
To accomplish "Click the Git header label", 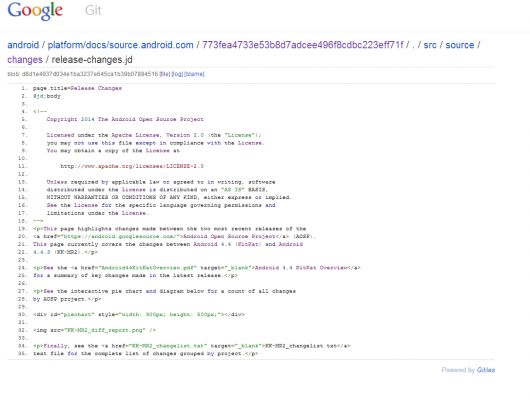I will point(93,10).
